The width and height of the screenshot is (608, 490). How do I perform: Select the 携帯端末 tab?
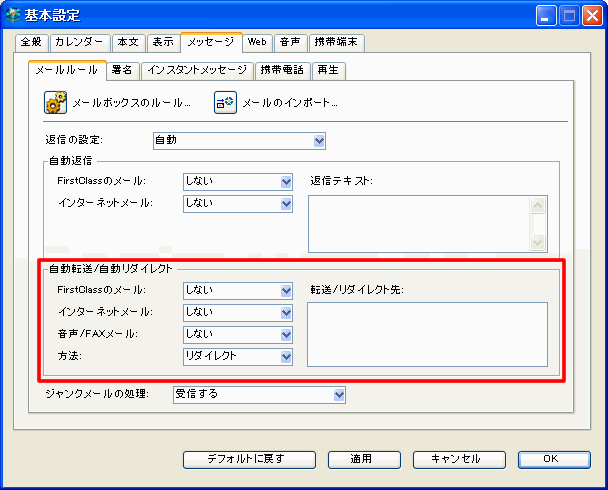[x=335, y=42]
